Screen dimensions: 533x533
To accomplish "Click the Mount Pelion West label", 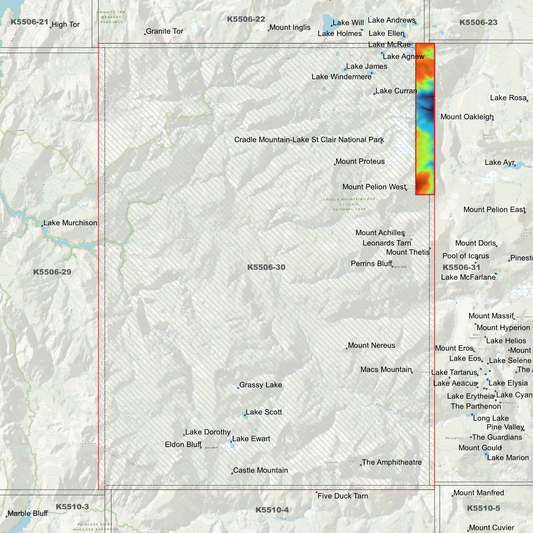I will (x=374, y=187).
